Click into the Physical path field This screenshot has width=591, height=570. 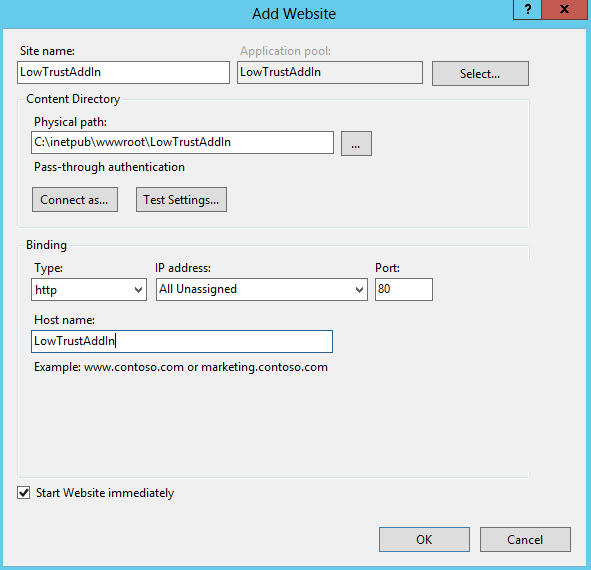click(182, 142)
